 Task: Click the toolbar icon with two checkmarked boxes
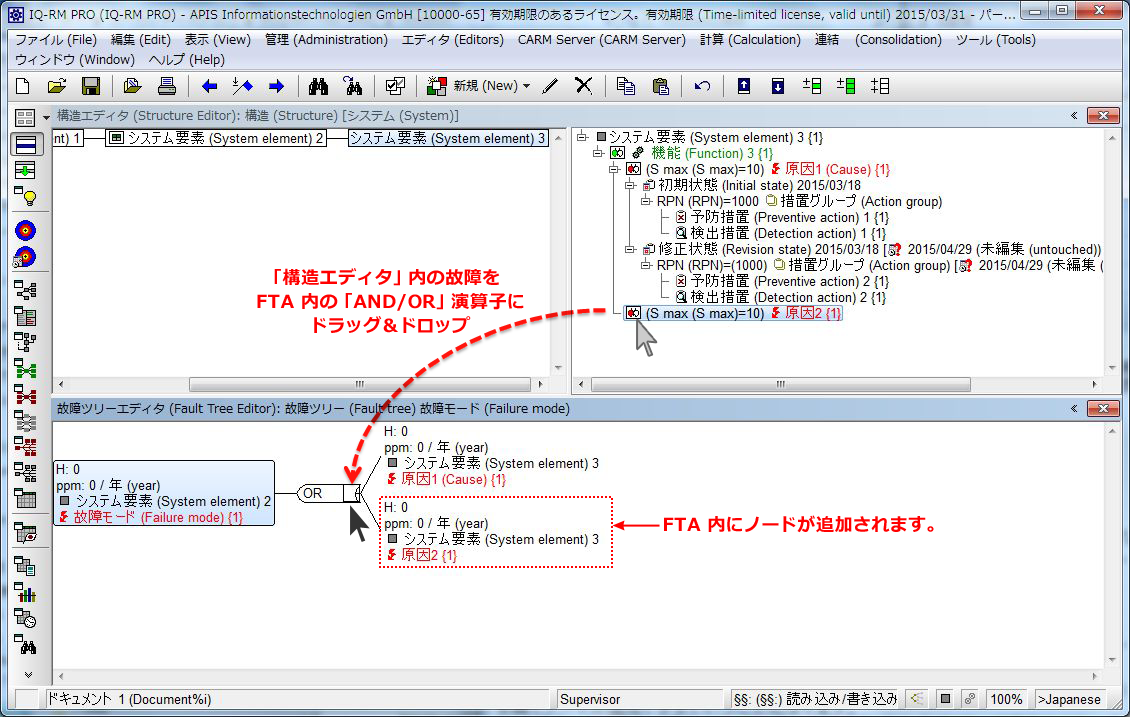[x=395, y=86]
